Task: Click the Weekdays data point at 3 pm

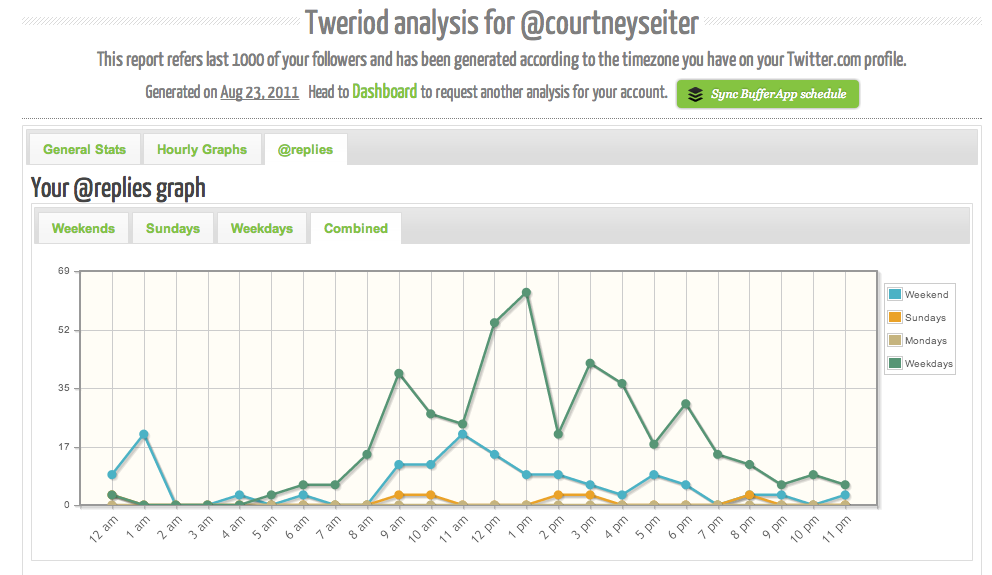Action: [x=590, y=363]
